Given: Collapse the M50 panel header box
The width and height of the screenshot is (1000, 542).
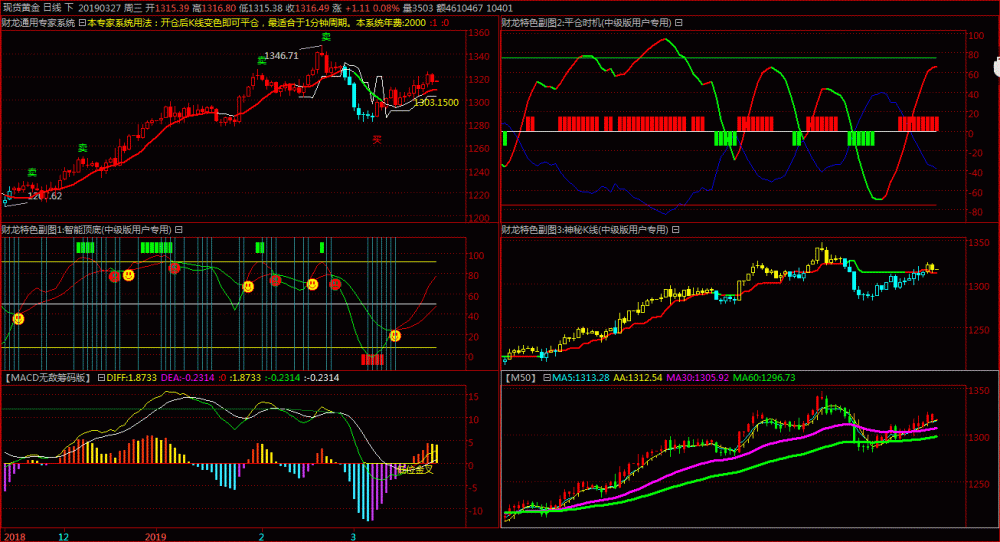Looking at the screenshot, I should tap(547, 377).
